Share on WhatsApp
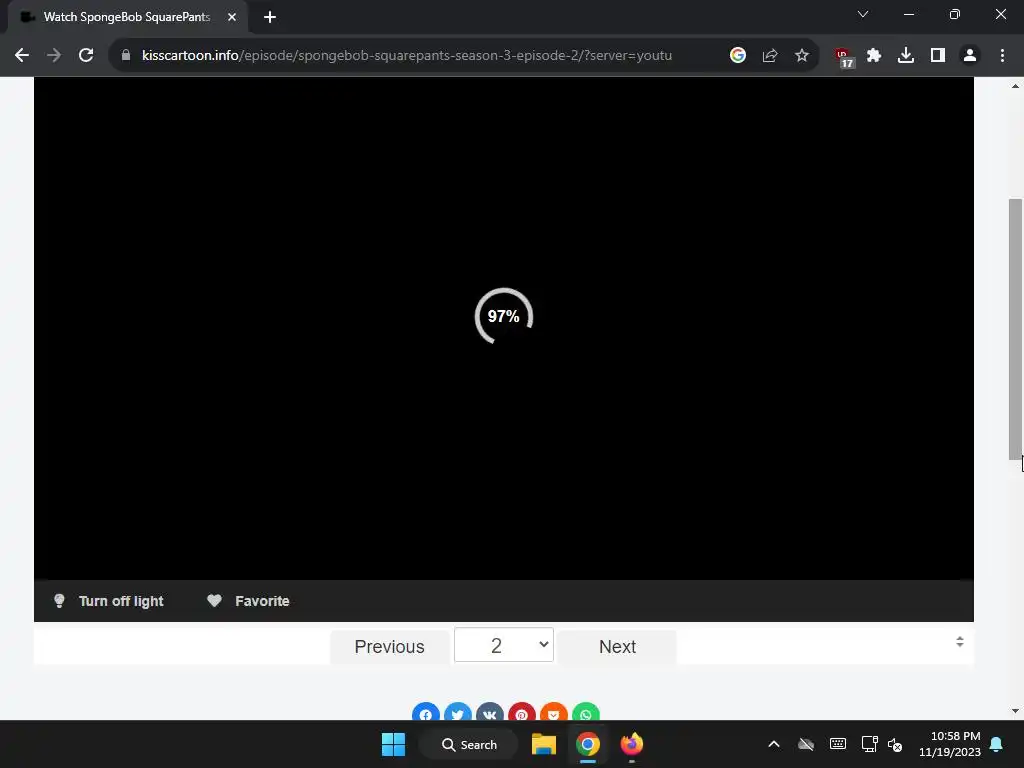This screenshot has width=1024, height=768. pyautogui.click(x=586, y=712)
